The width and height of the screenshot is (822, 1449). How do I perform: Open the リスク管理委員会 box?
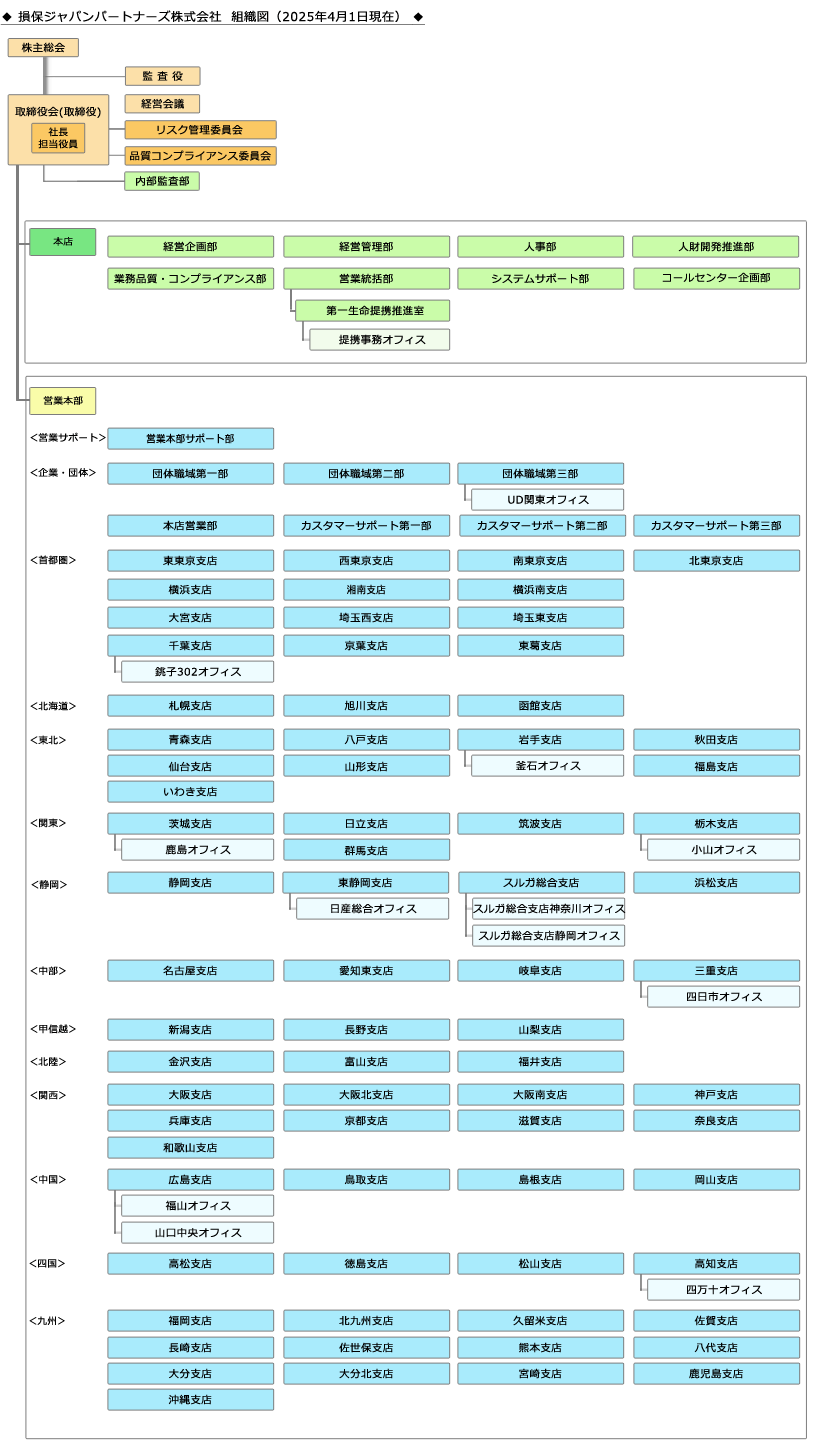[x=200, y=130]
